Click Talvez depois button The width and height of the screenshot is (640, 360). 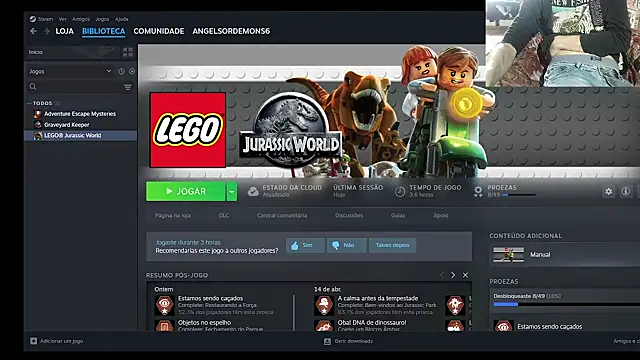pos(392,245)
